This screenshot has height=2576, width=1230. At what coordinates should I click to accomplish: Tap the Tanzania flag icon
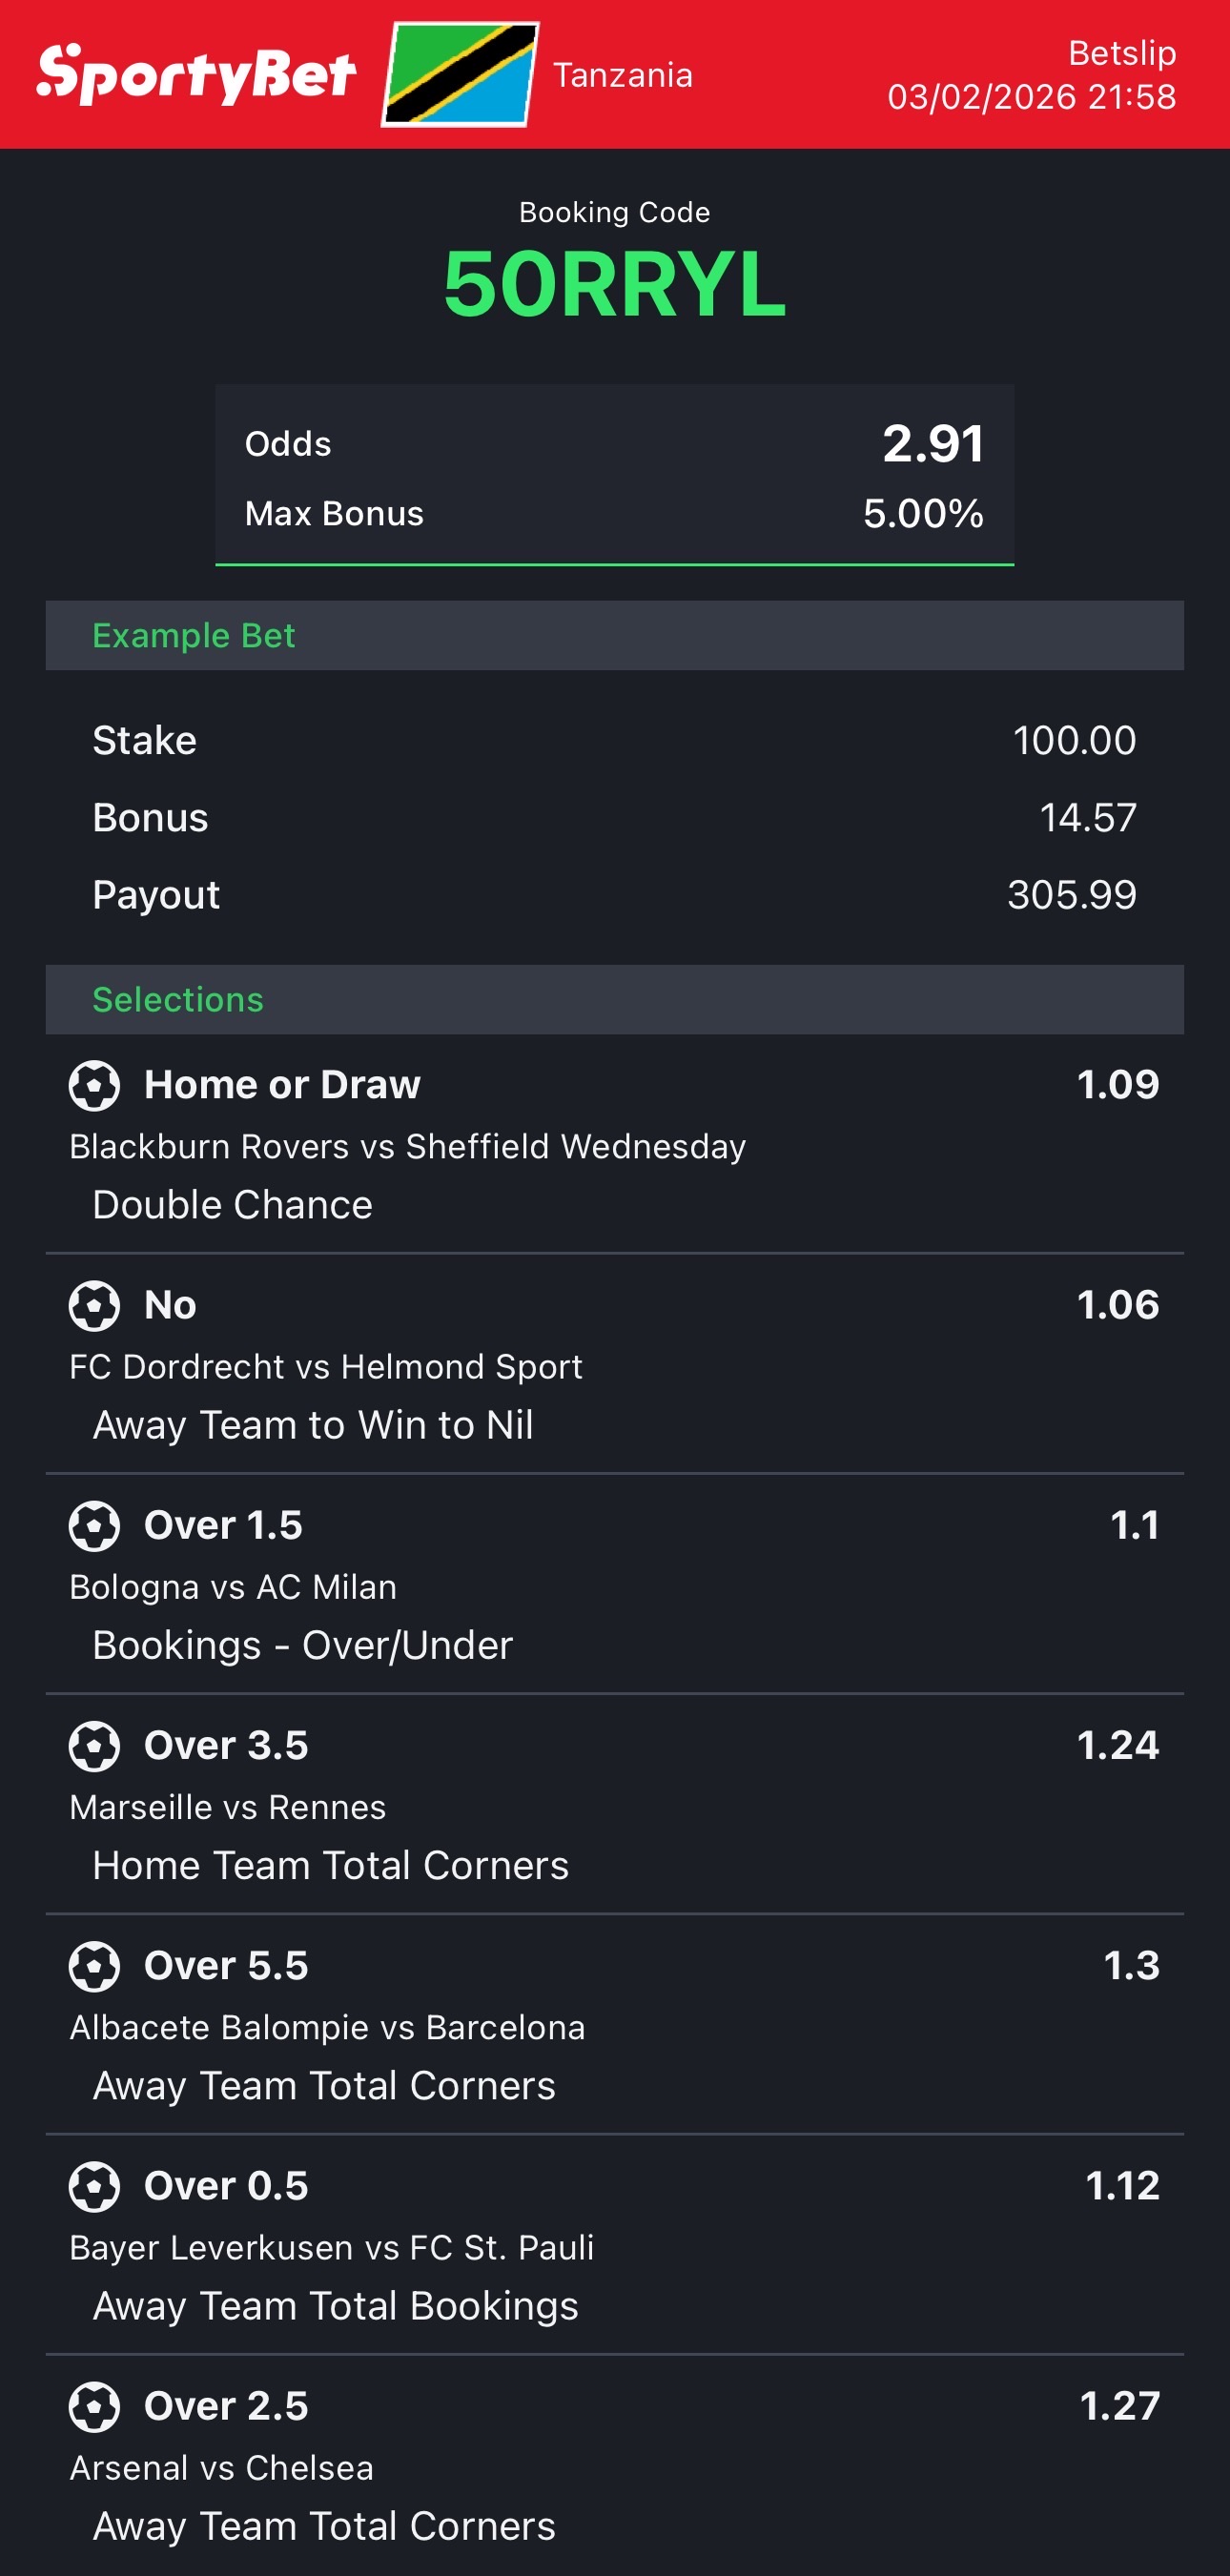[x=460, y=75]
